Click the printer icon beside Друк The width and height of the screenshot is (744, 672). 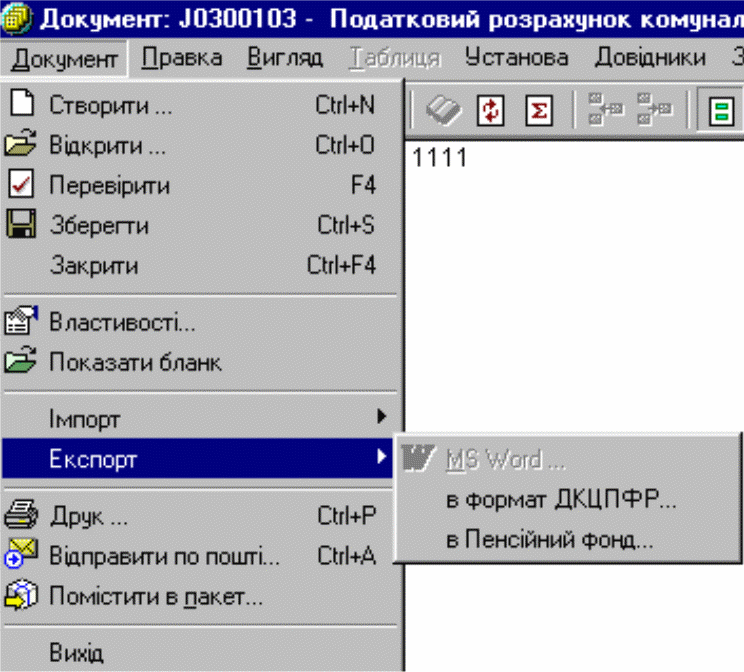coord(21,516)
